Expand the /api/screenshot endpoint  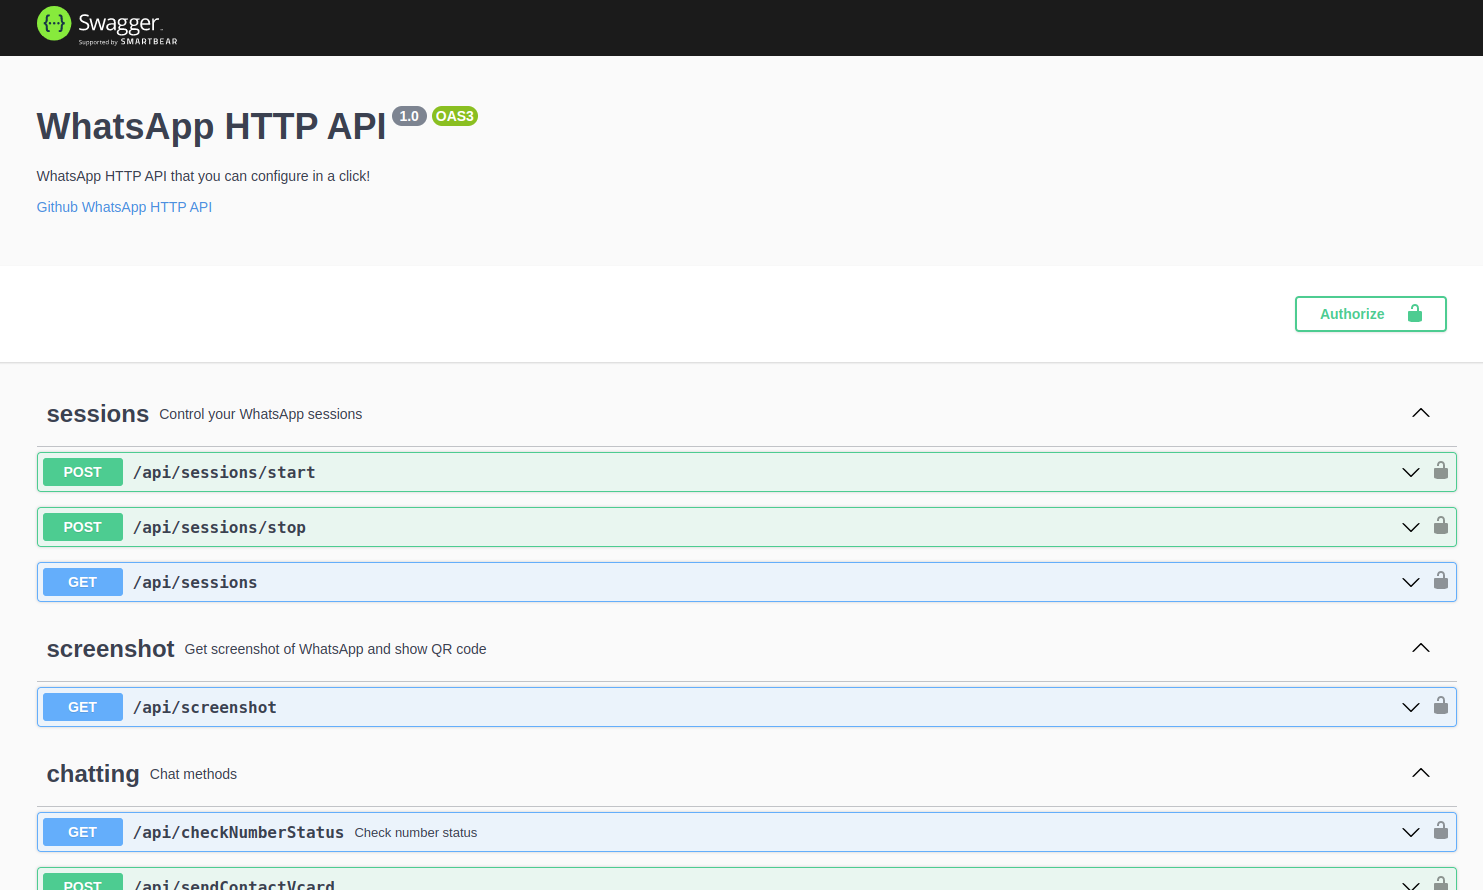[x=1410, y=706]
